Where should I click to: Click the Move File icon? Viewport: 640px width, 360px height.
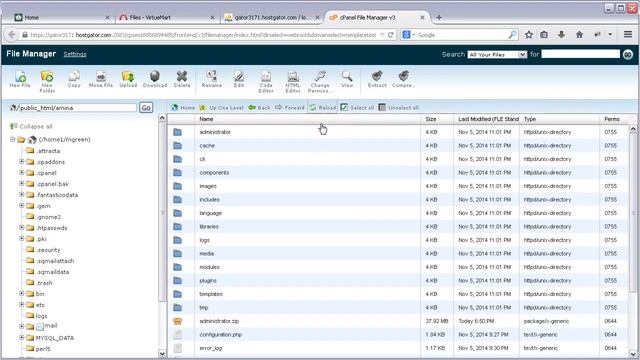101,79
